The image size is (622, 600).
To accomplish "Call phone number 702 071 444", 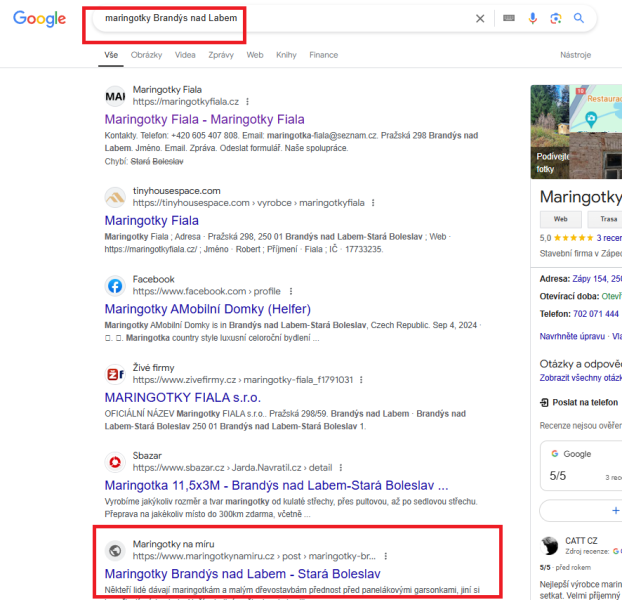I will [596, 314].
